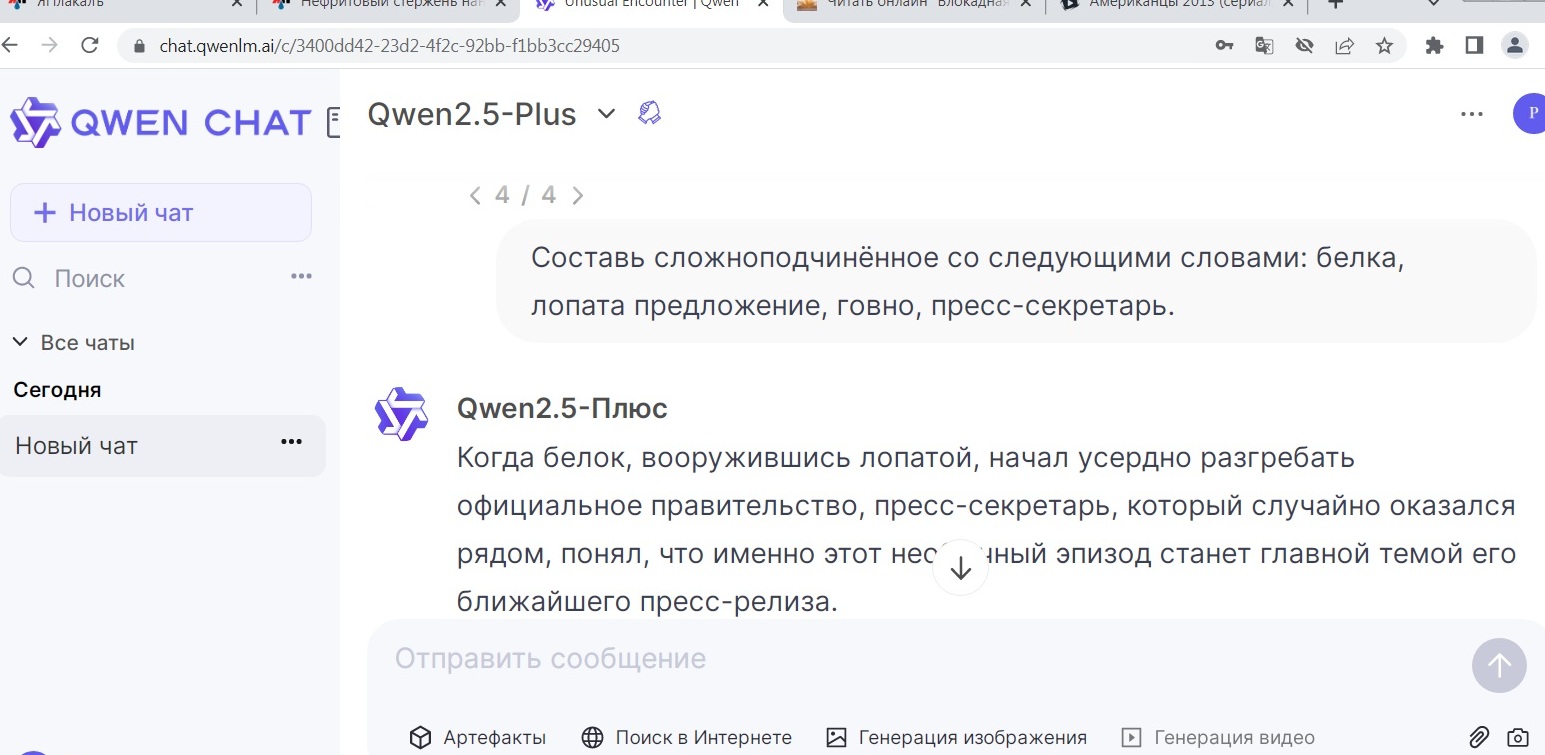Open the tab search chevron
This screenshot has height=755, width=1545.
pos(1434,5)
